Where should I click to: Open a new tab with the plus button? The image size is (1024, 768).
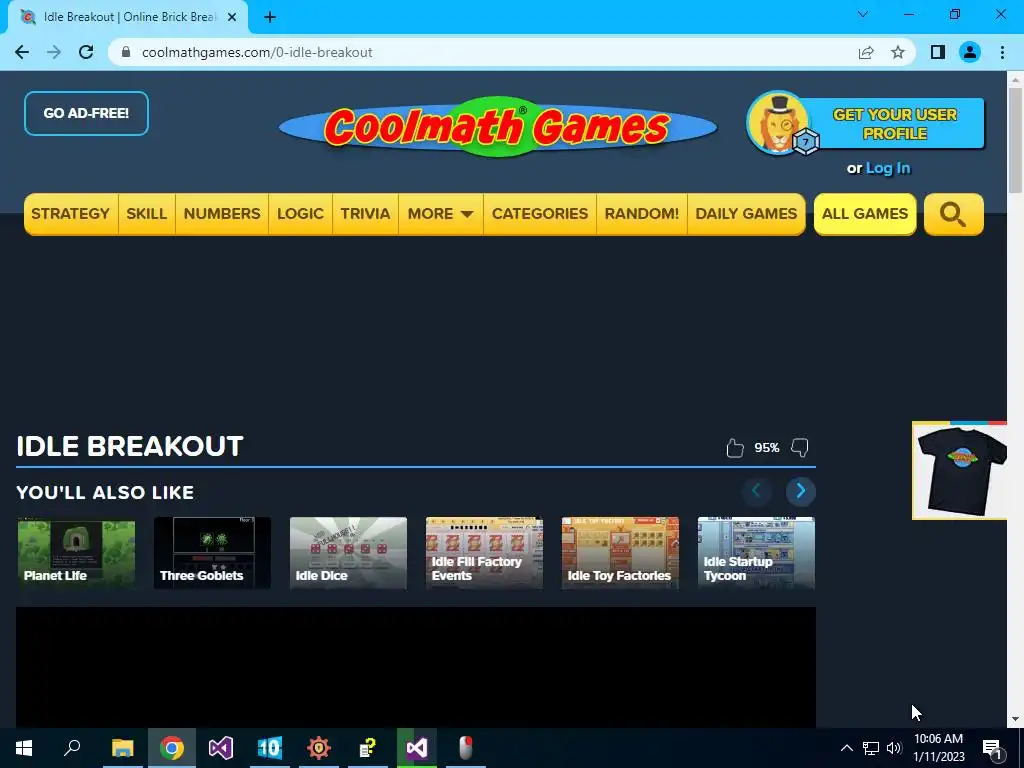(x=270, y=17)
